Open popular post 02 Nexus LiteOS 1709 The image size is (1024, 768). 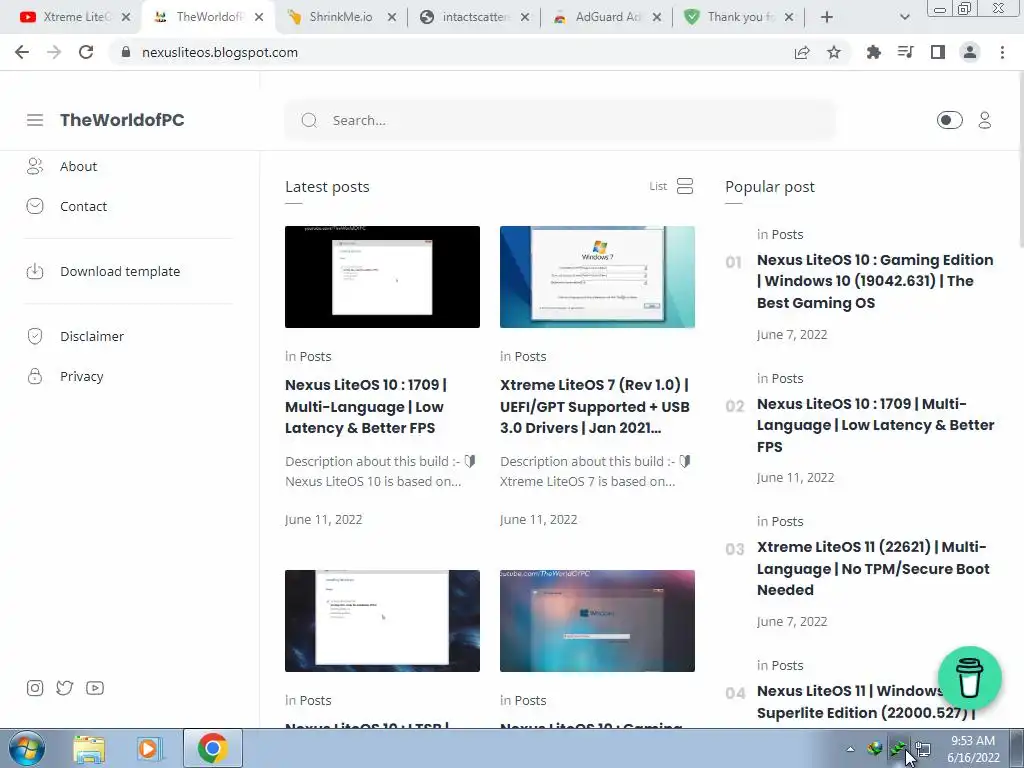click(x=876, y=425)
